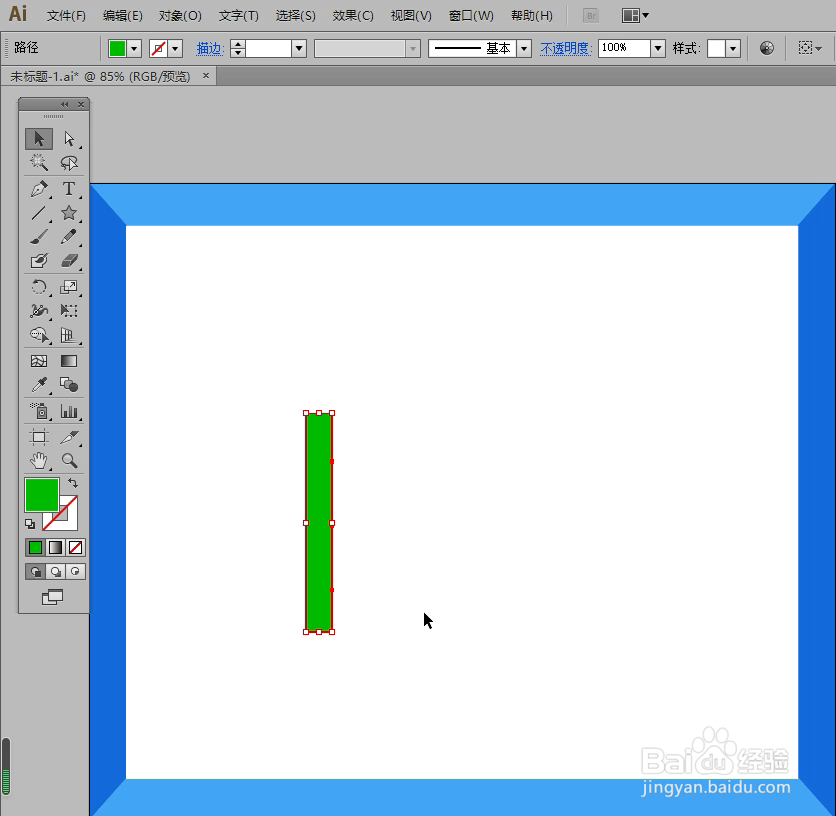The height and width of the screenshot is (816, 836).
Task: Open the 文件(F) menu
Action: (66, 16)
